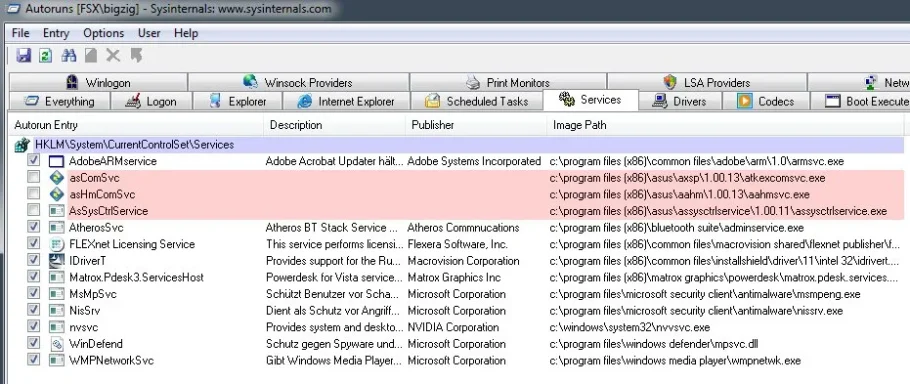This screenshot has height=384, width=910.
Task: Click the nvsvc entry icon
Action: pyautogui.click(x=56, y=327)
